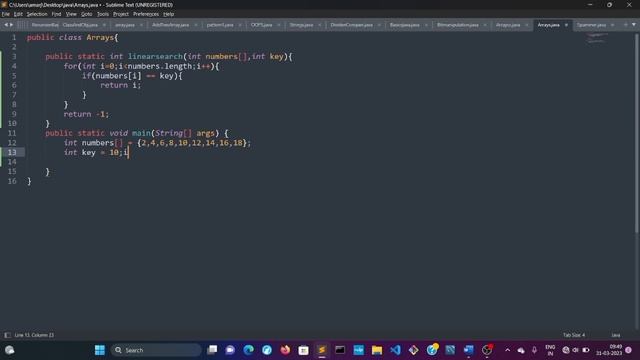Open the weather widget in taskbar corner
The width and height of the screenshot is (640, 360).
10,350
